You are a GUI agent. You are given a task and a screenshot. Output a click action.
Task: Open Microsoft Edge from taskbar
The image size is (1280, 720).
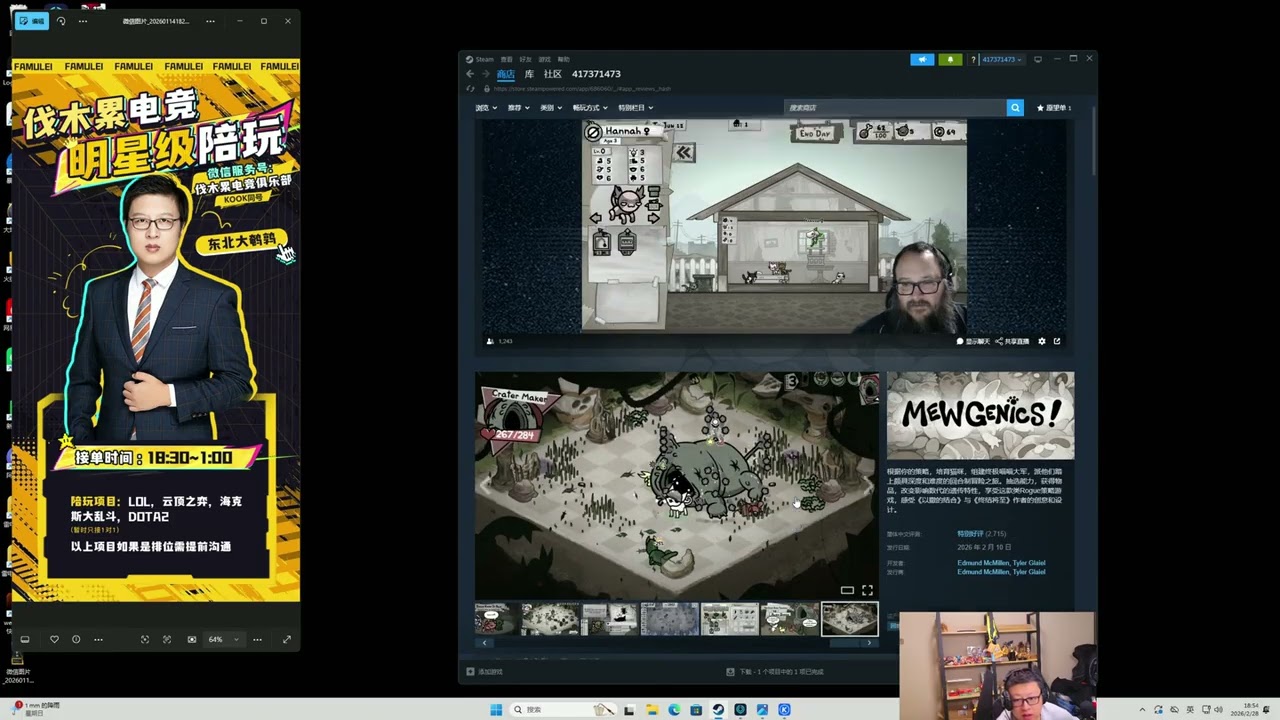[674, 710]
